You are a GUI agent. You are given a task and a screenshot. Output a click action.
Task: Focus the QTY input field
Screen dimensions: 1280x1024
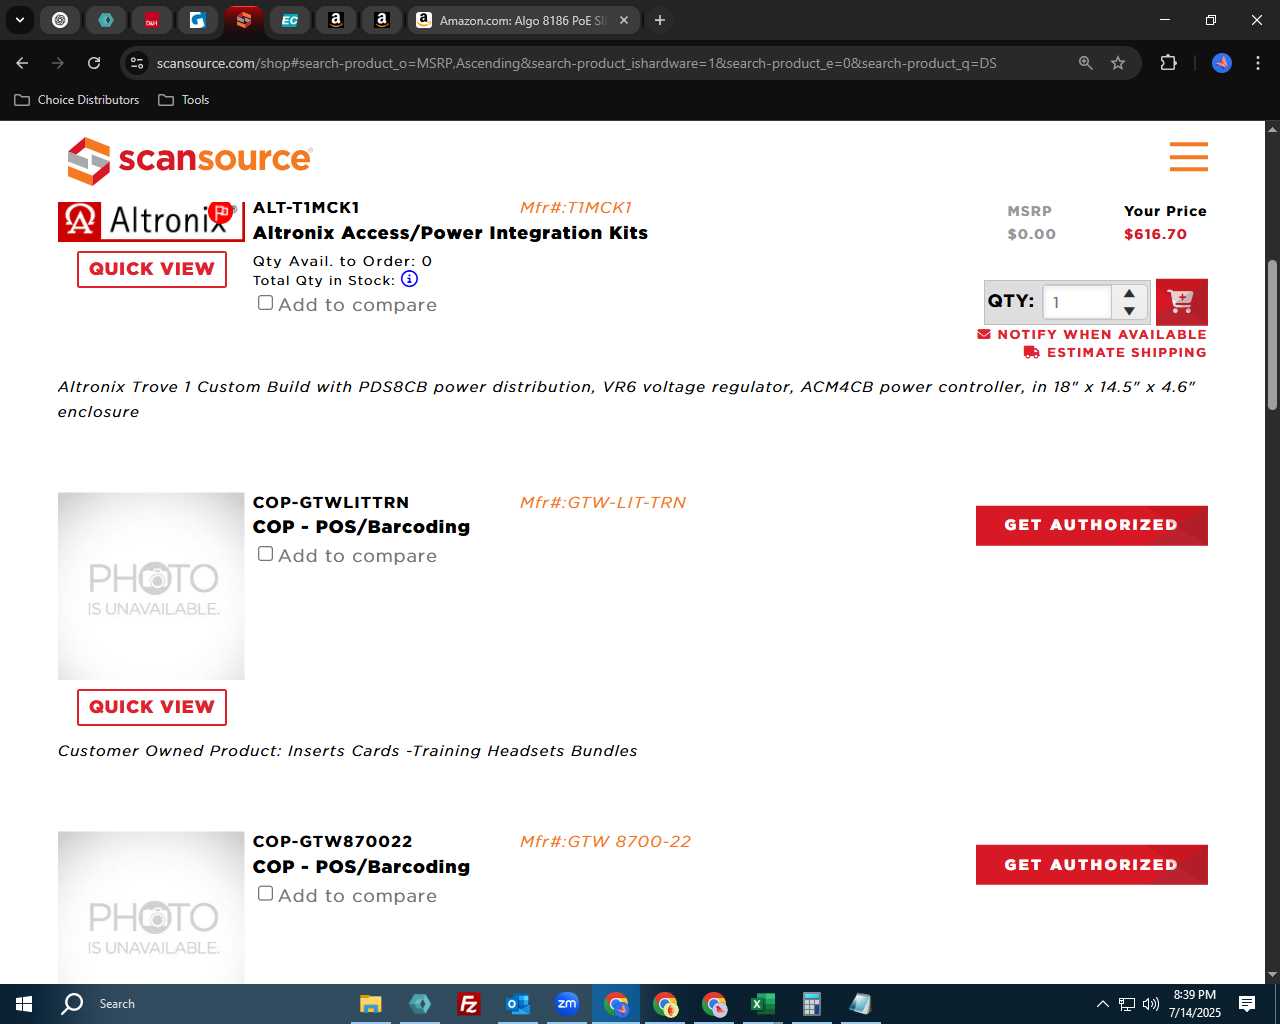(1077, 302)
